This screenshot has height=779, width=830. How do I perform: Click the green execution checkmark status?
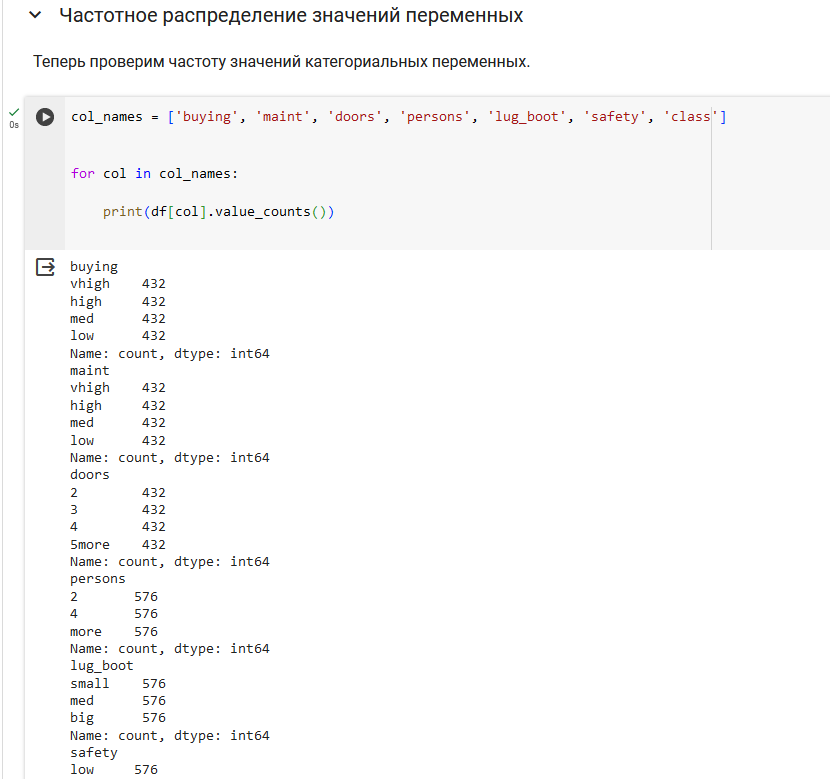click(14, 112)
